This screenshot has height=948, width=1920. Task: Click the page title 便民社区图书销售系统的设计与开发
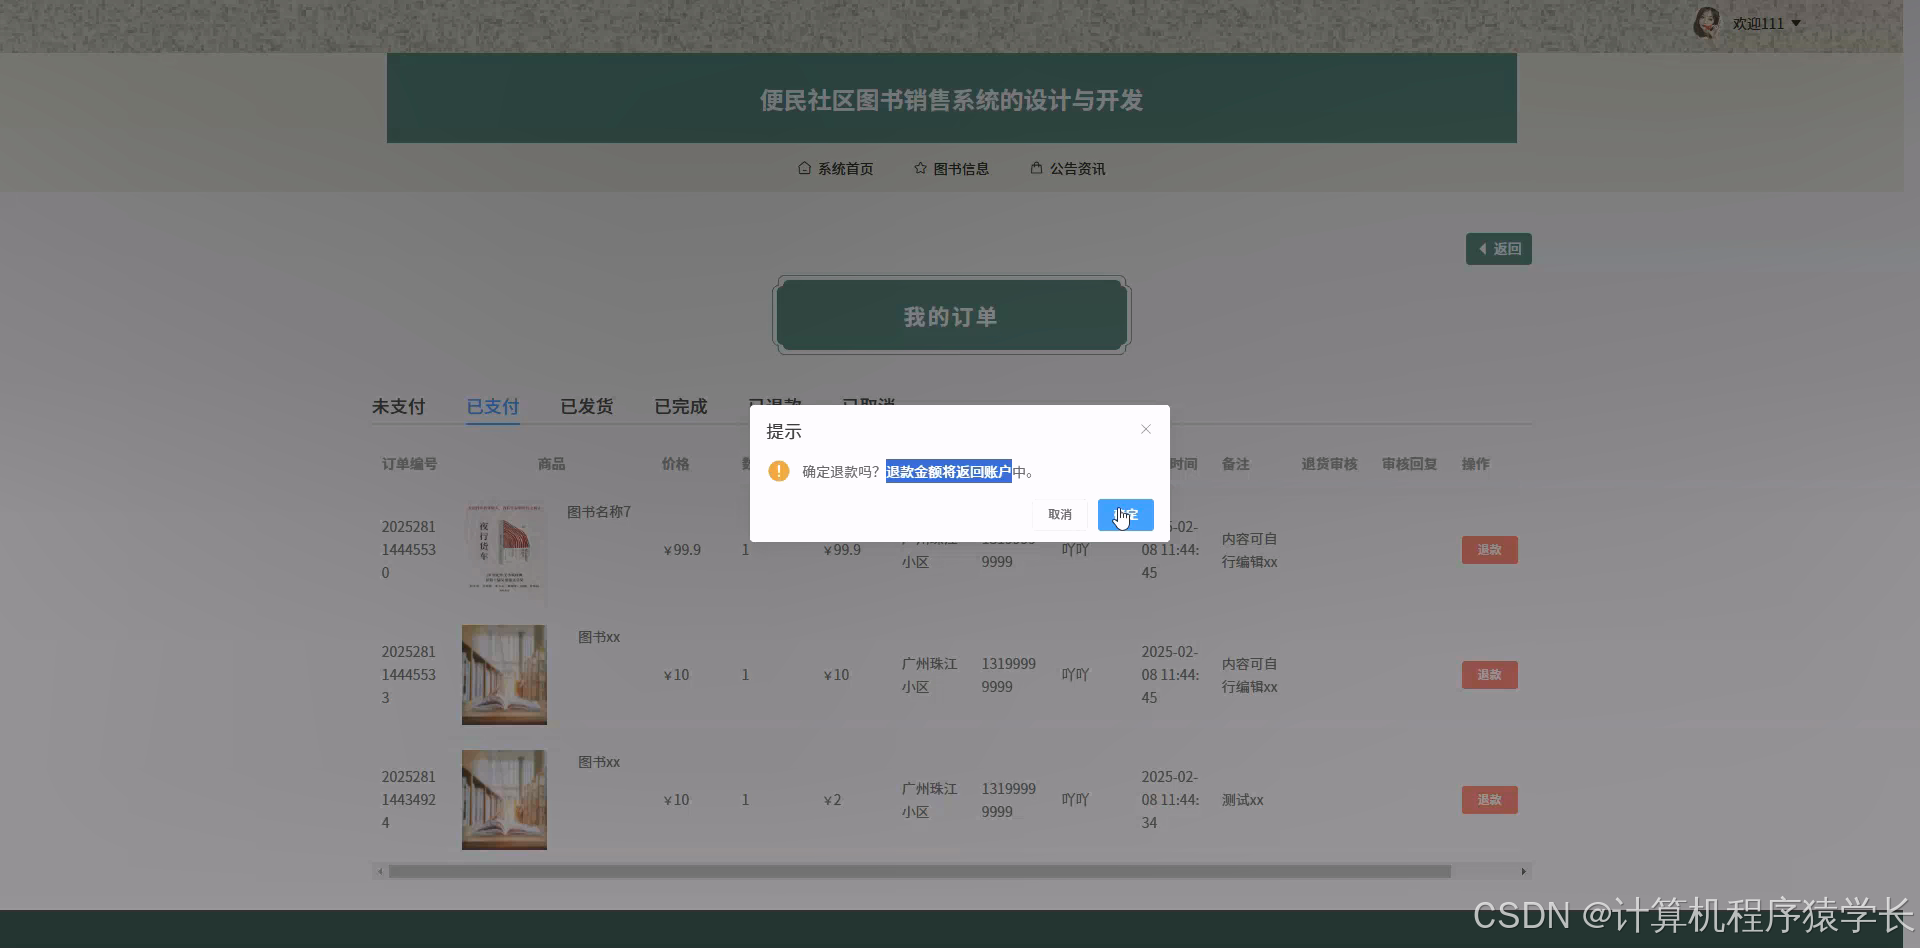click(951, 100)
